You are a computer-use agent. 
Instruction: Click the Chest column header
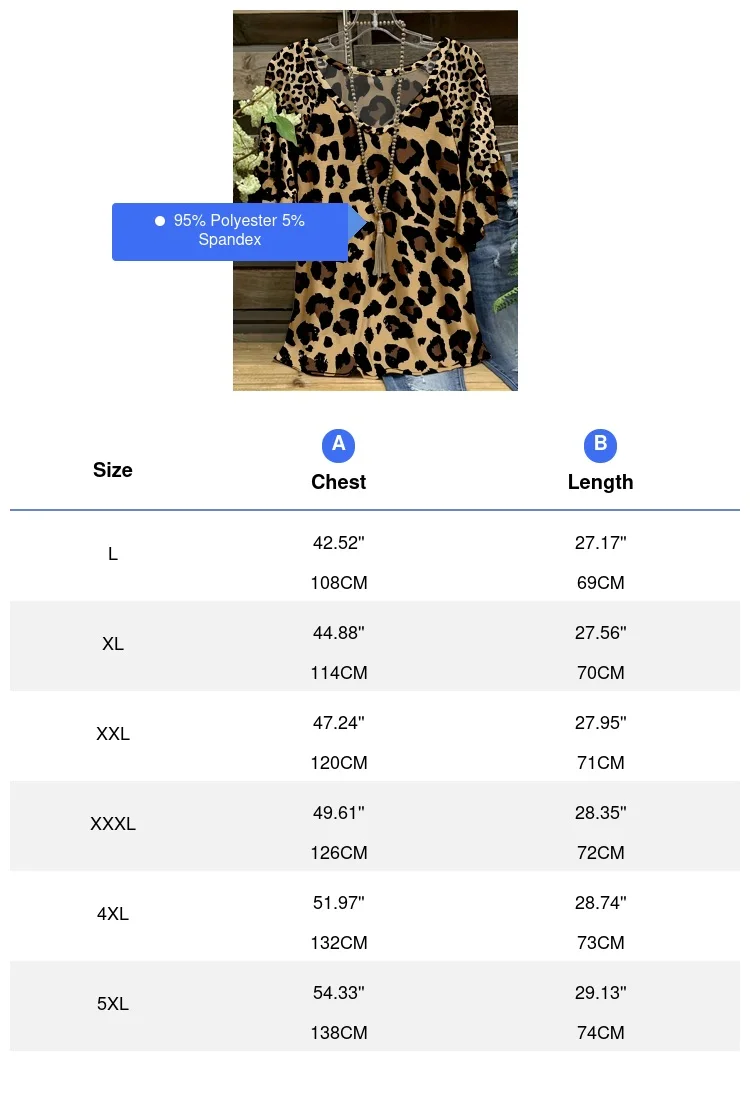click(x=338, y=482)
